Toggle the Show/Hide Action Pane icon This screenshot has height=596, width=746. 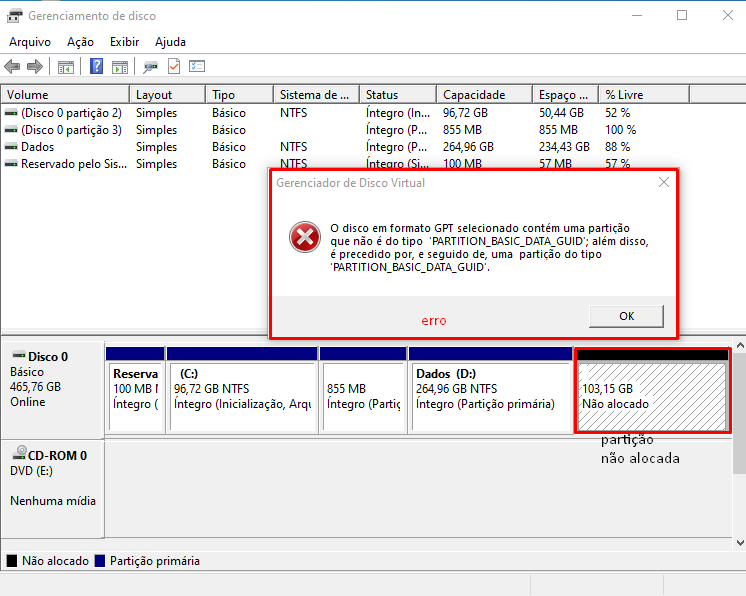pyautogui.click(x=120, y=67)
